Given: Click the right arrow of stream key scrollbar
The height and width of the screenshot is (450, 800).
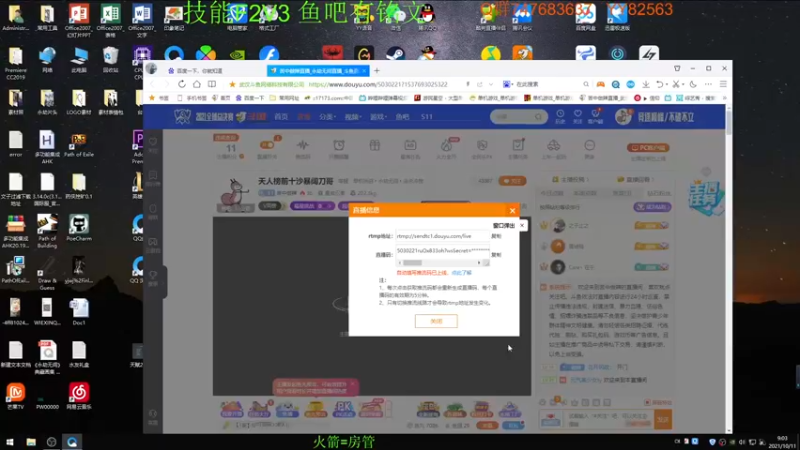Looking at the screenshot, I should click(479, 263).
